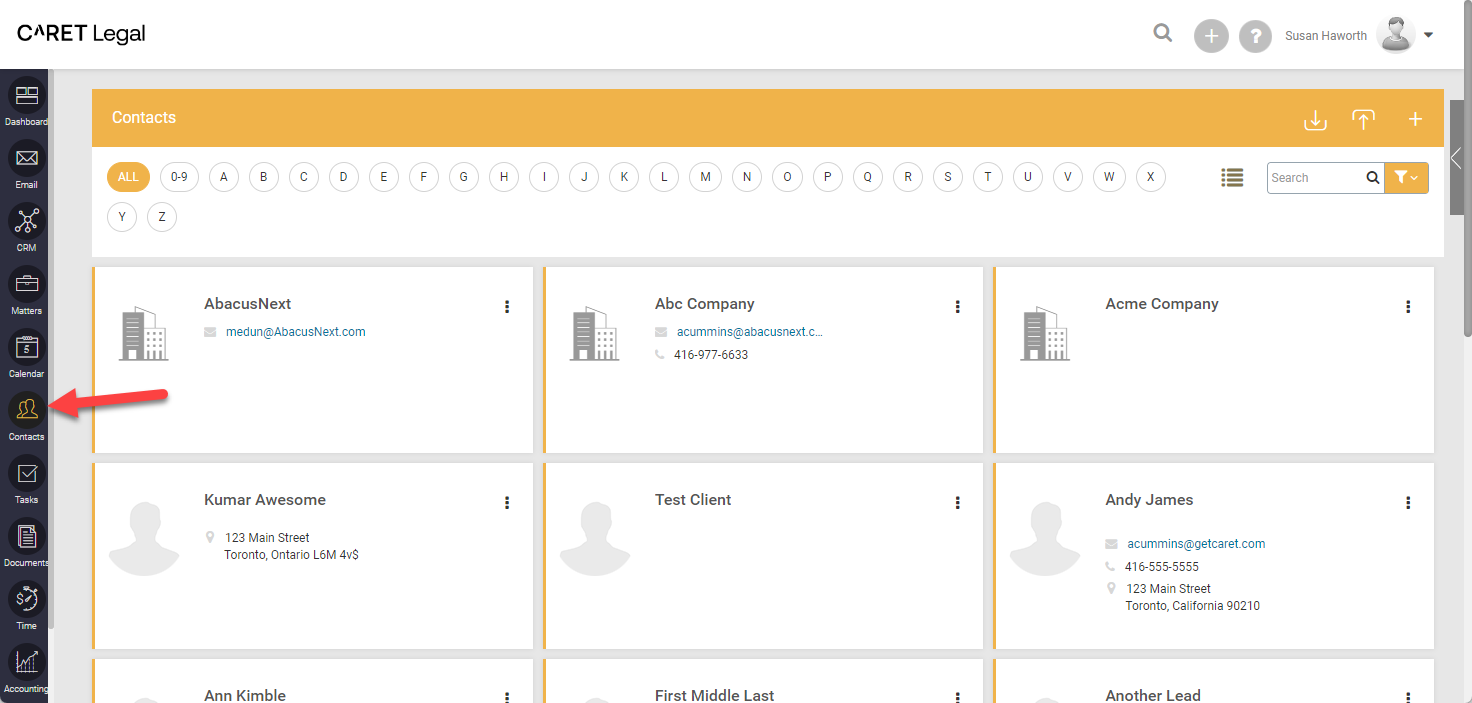Filter contacts by letter Y
The width and height of the screenshot is (1472, 703).
point(122,216)
